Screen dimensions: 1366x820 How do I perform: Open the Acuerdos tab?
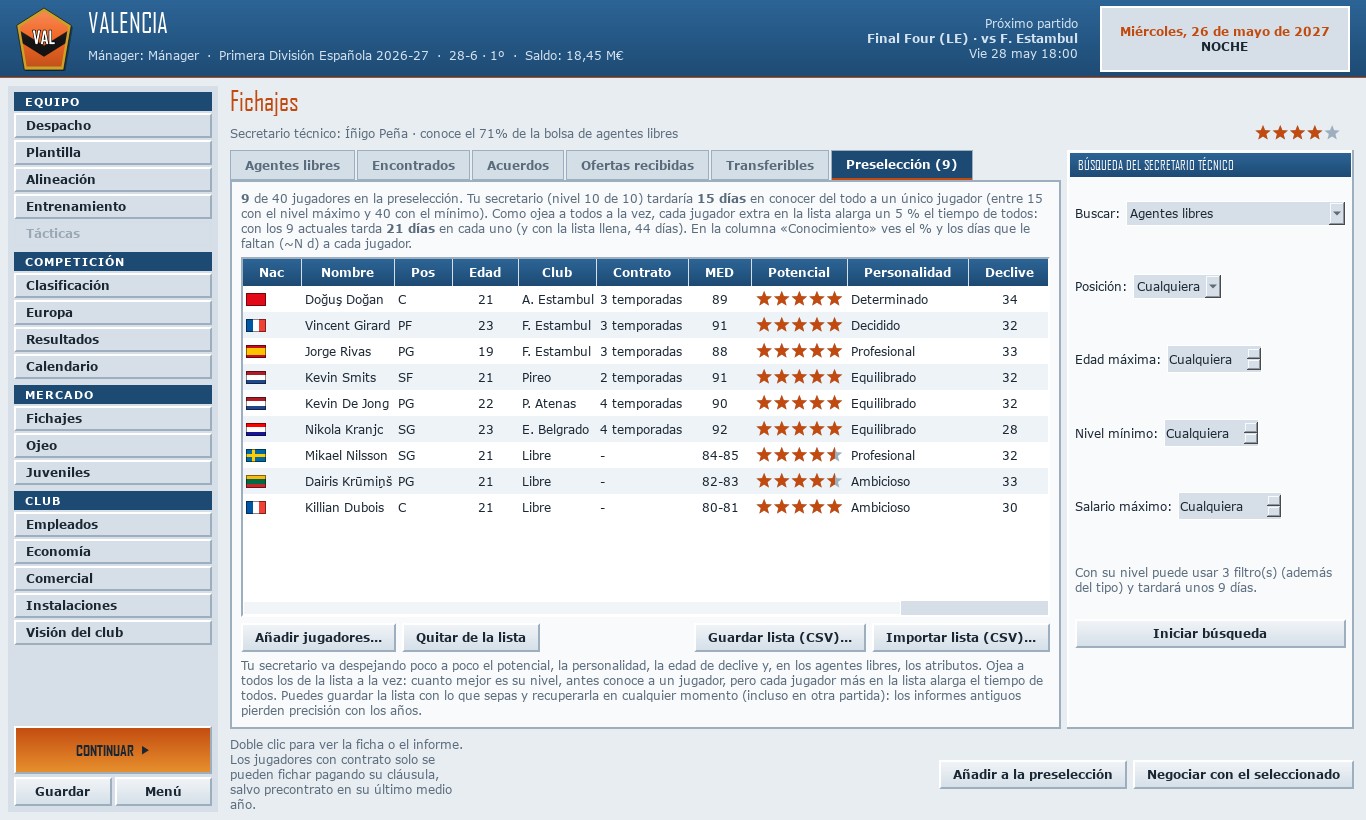pyautogui.click(x=518, y=165)
